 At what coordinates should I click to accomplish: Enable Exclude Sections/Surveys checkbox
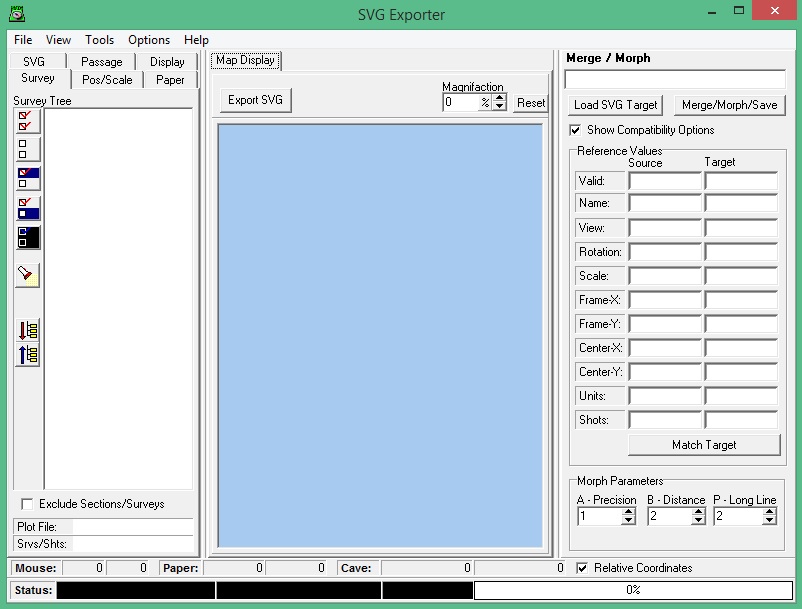(x=27, y=504)
